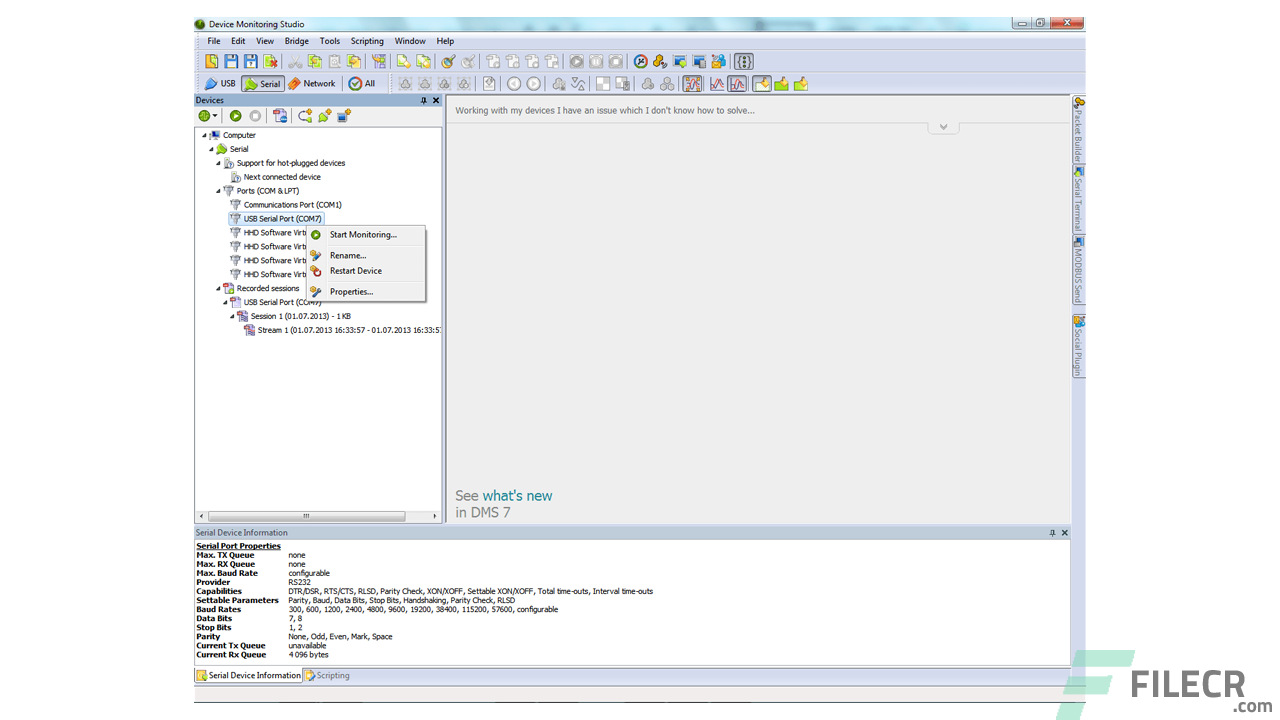Close the Devices panel with its X

tap(436, 100)
